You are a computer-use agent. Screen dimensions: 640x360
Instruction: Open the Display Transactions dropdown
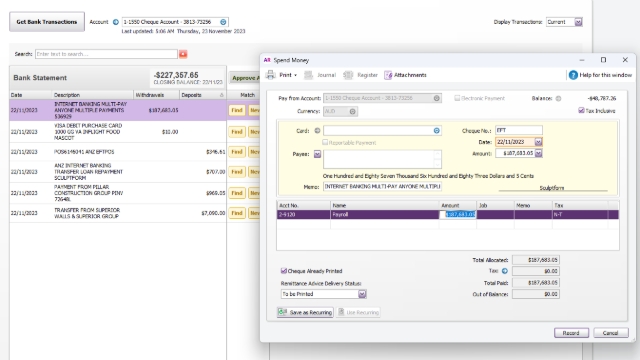click(578, 22)
